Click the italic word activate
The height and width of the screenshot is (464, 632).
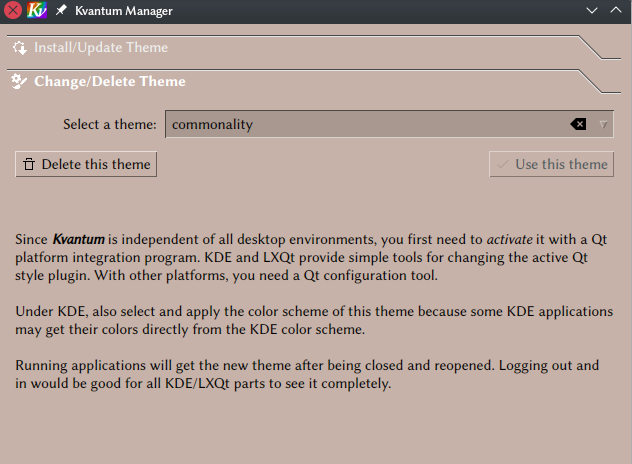point(509,239)
